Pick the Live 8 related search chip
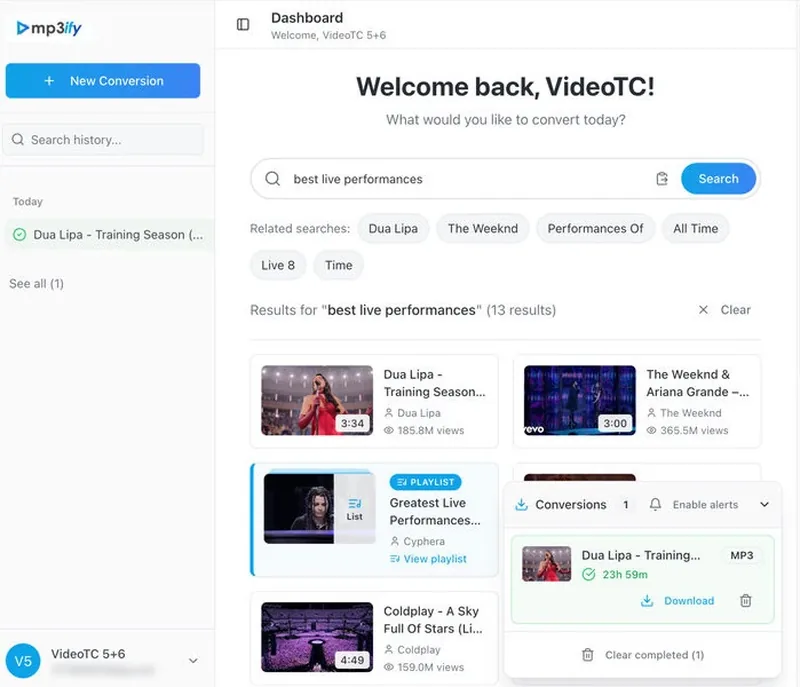This screenshot has height=687, width=800. [278, 265]
